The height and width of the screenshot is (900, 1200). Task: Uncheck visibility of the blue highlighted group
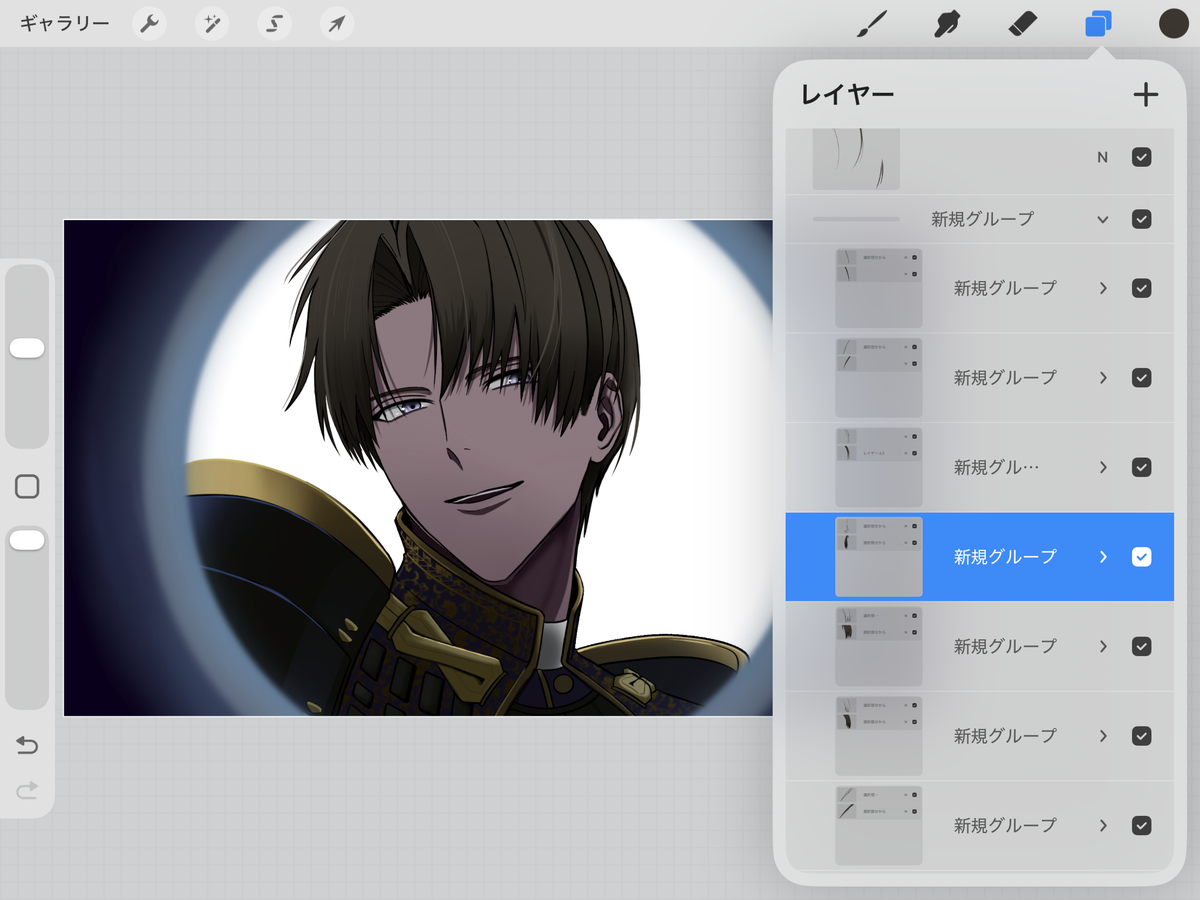(x=1141, y=557)
